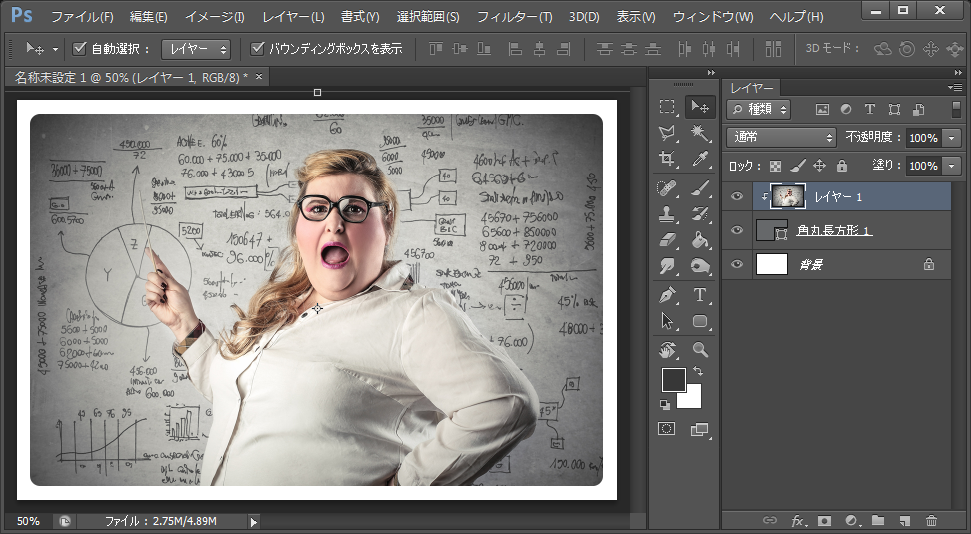Viewport: 971px width, 534px height.
Task: Open the イメージ(I) menu
Action: pos(214,17)
